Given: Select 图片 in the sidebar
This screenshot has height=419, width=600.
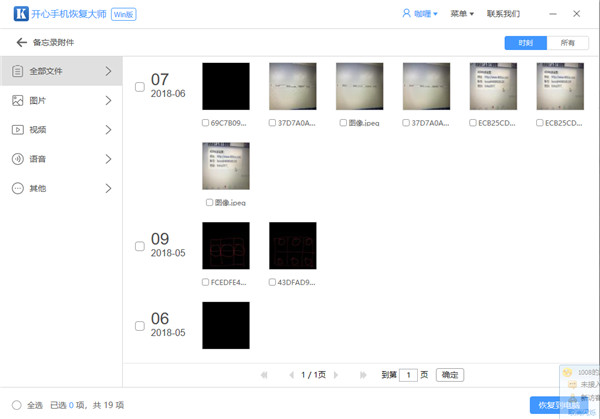Looking at the screenshot, I should click(x=61, y=101).
